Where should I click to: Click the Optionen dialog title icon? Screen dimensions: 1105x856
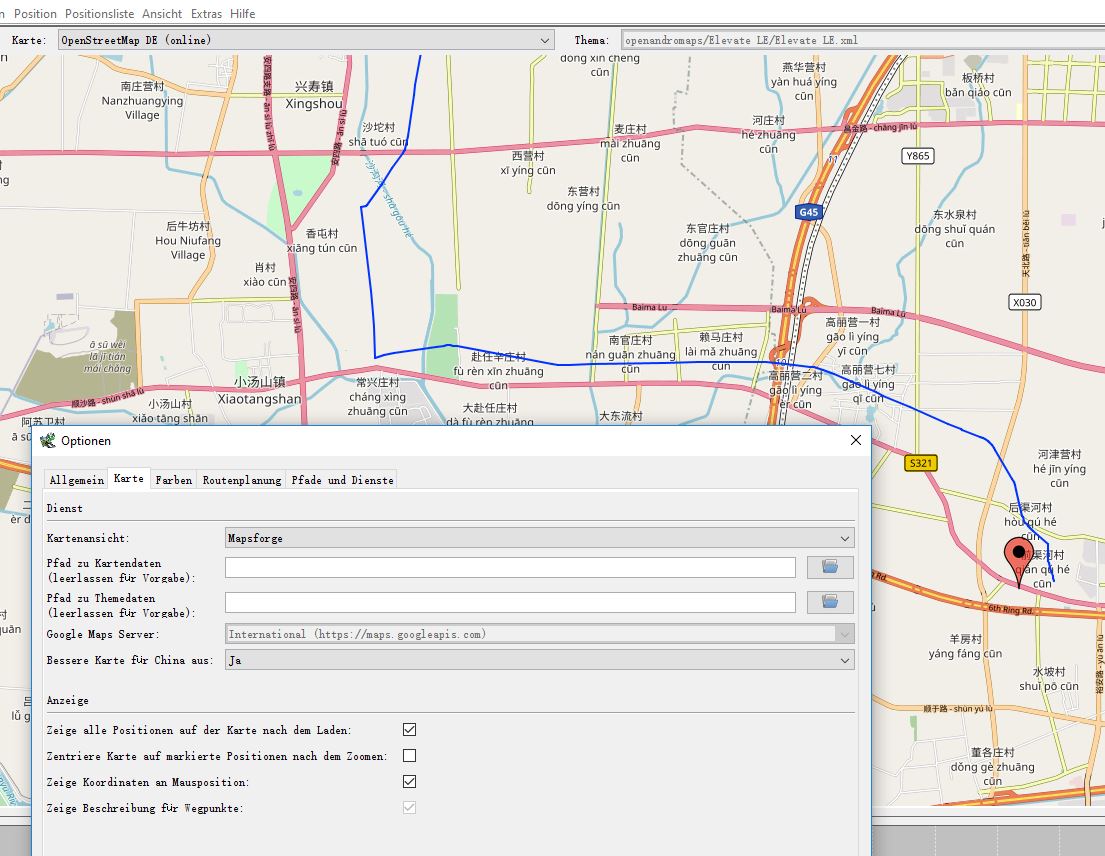coord(47,440)
